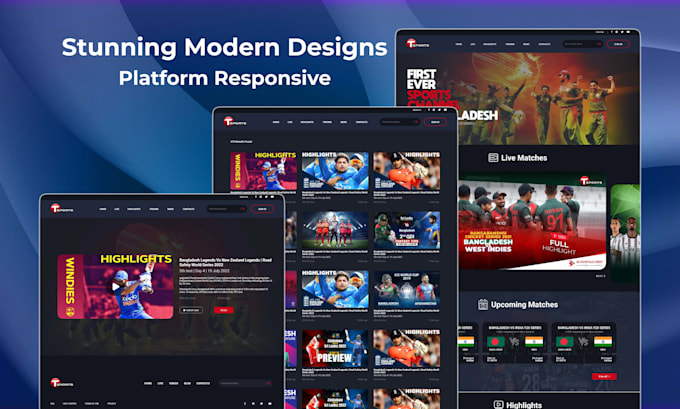This screenshot has width=680, height=409.
Task: Open the partially visible football live match card
Action: (625, 233)
